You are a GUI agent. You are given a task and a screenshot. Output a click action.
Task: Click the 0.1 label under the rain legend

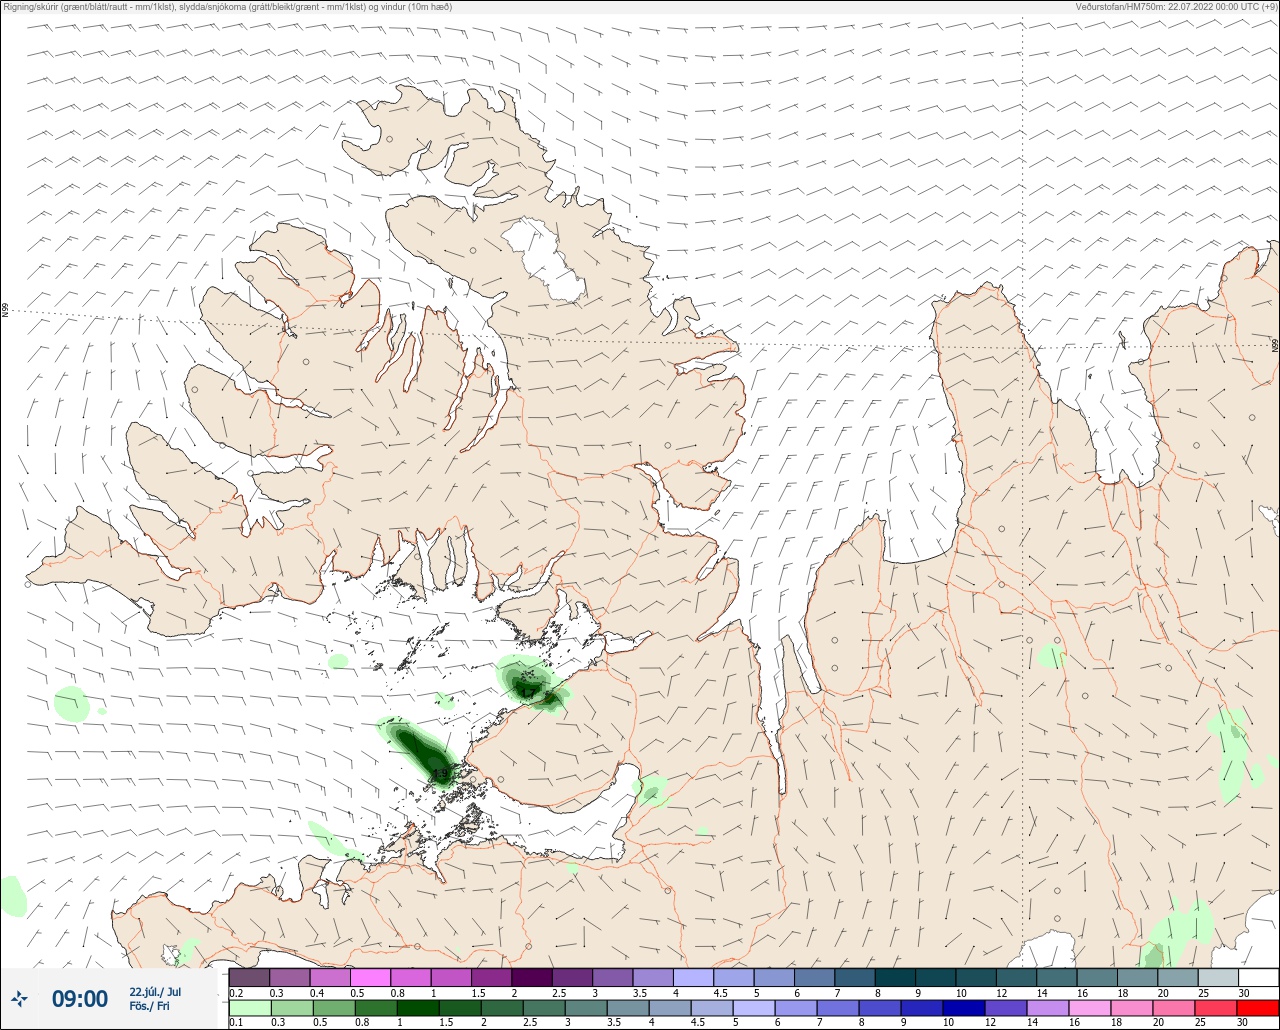(236, 1023)
